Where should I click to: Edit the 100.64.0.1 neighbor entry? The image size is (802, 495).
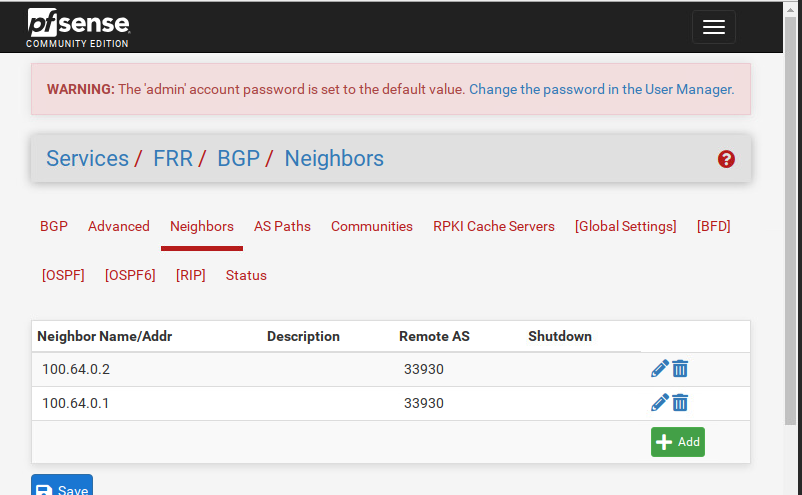pos(660,403)
